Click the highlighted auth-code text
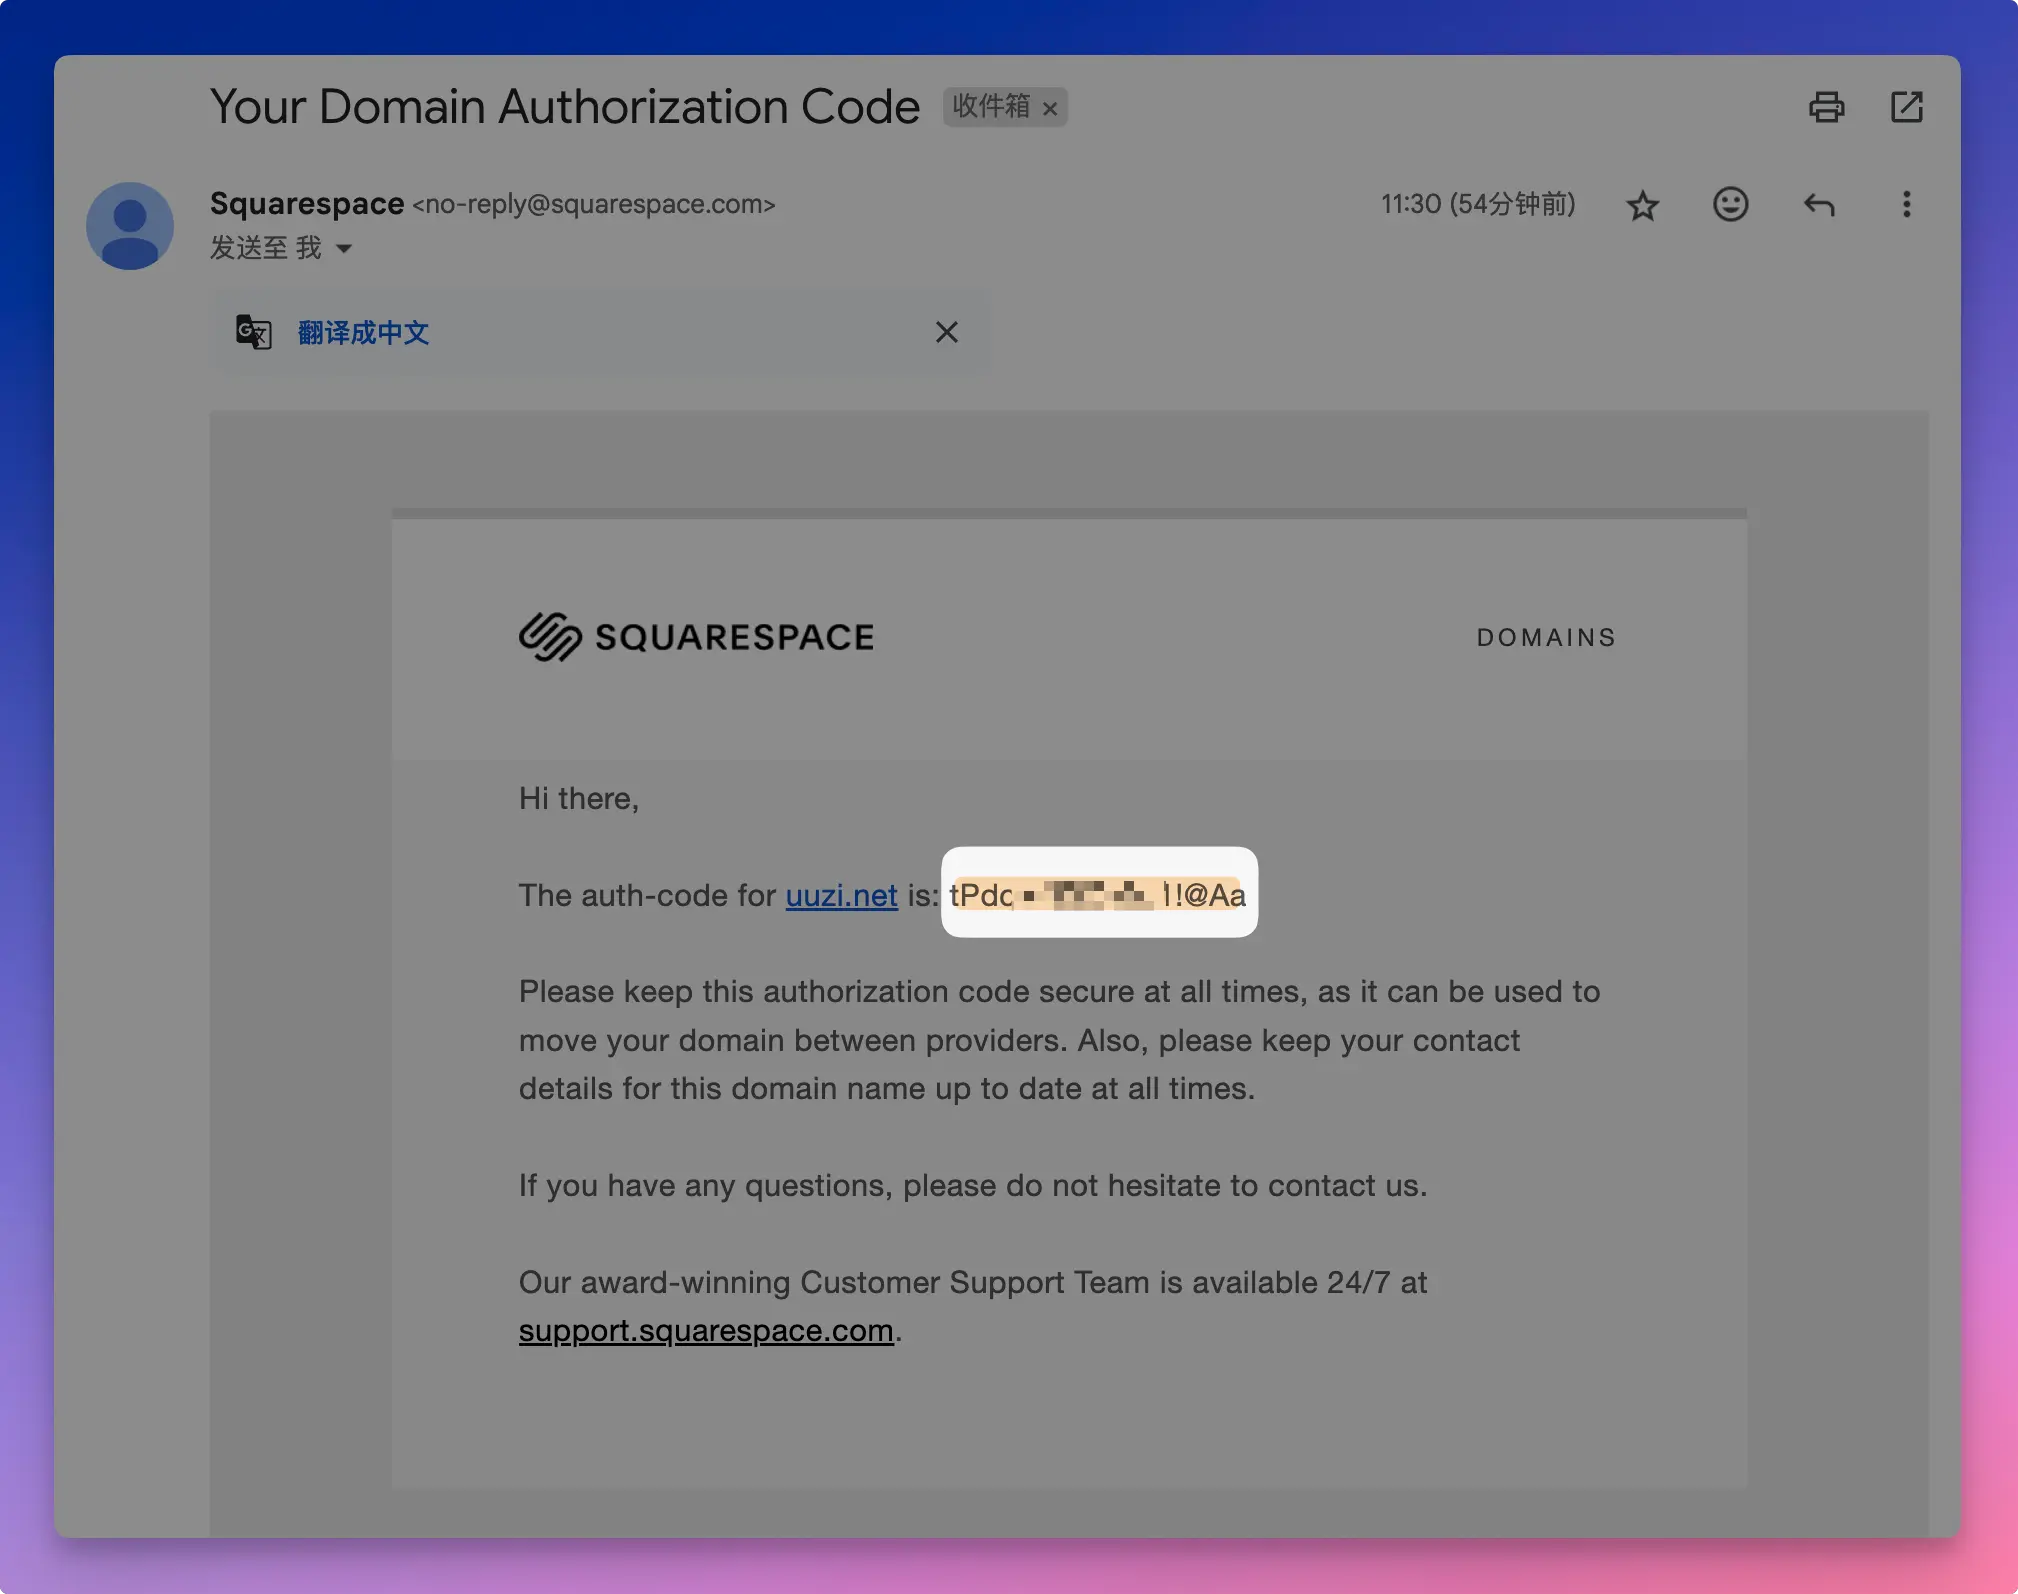Viewport: 2018px width, 1594px height. coord(1098,894)
